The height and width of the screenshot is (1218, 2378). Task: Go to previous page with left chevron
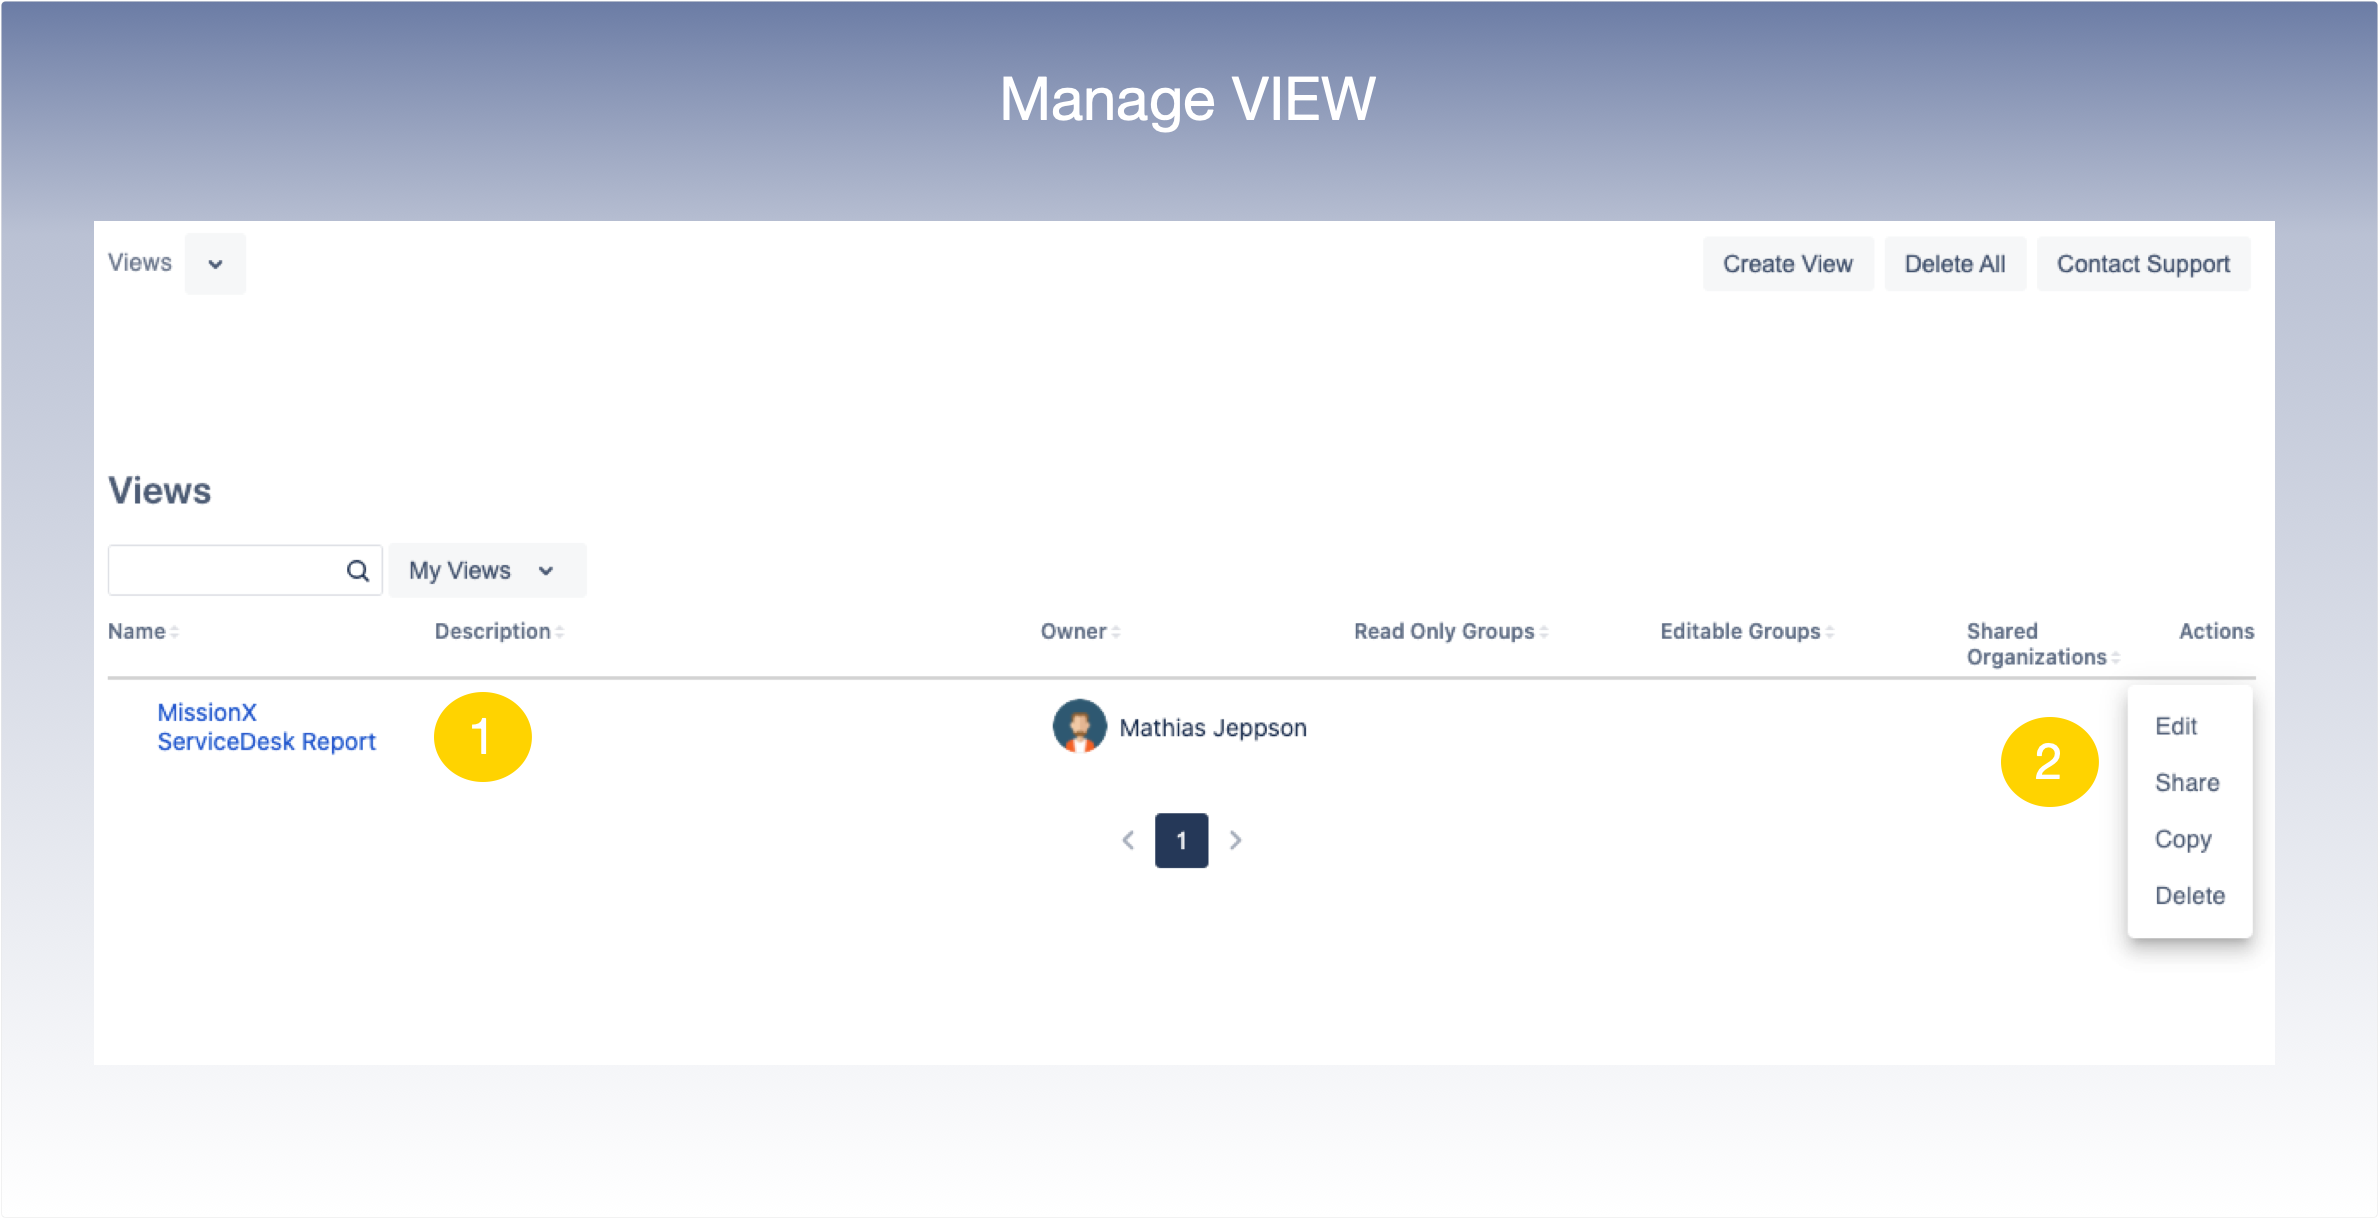[x=1128, y=841]
